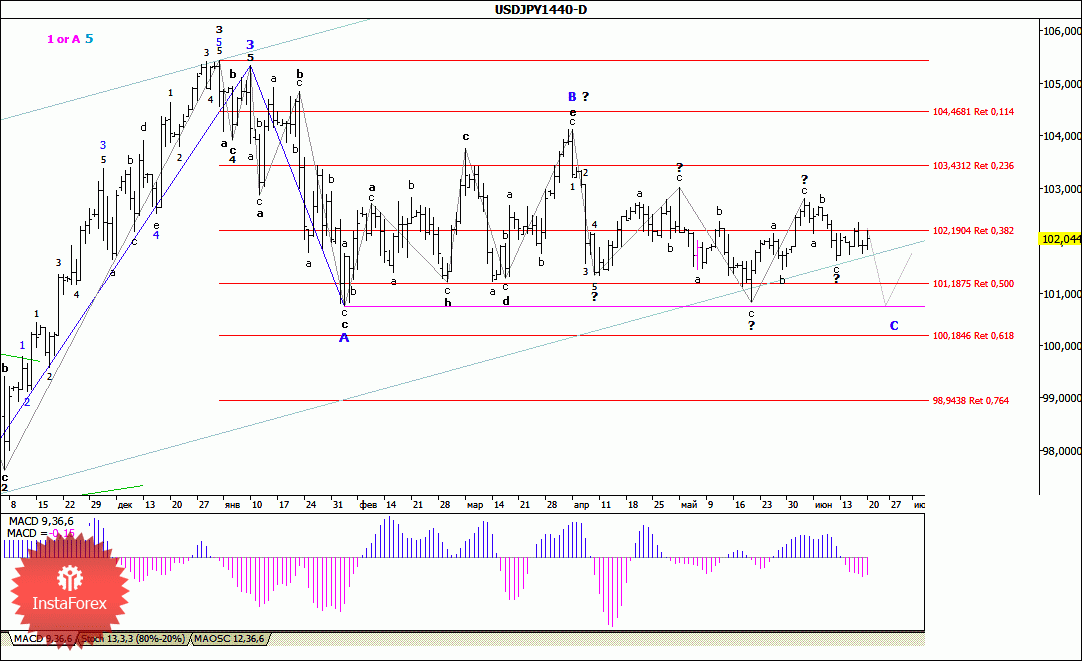Click the MACD = -0.15 value readout
1082x661 pixels.
pos(38,534)
